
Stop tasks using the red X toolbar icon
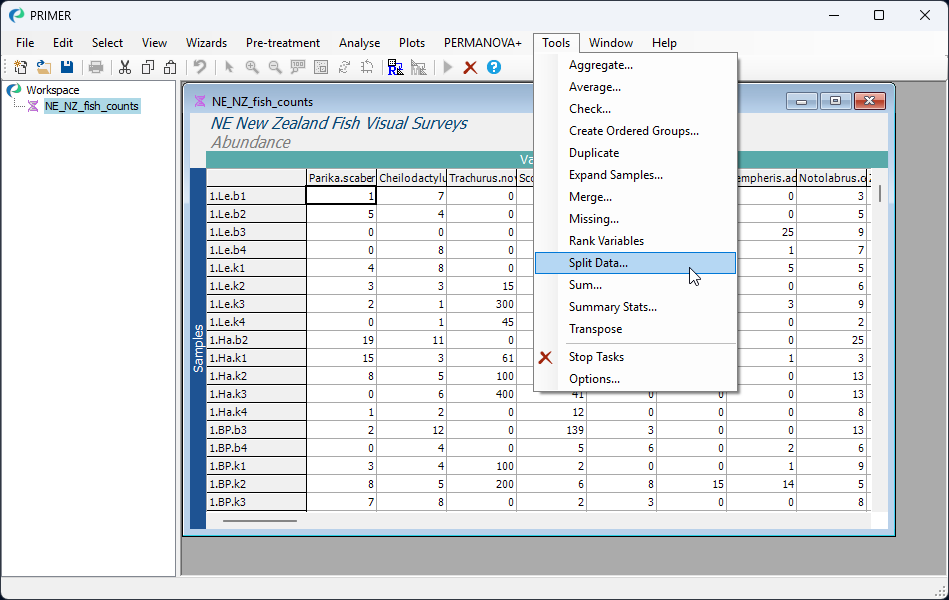tap(469, 67)
